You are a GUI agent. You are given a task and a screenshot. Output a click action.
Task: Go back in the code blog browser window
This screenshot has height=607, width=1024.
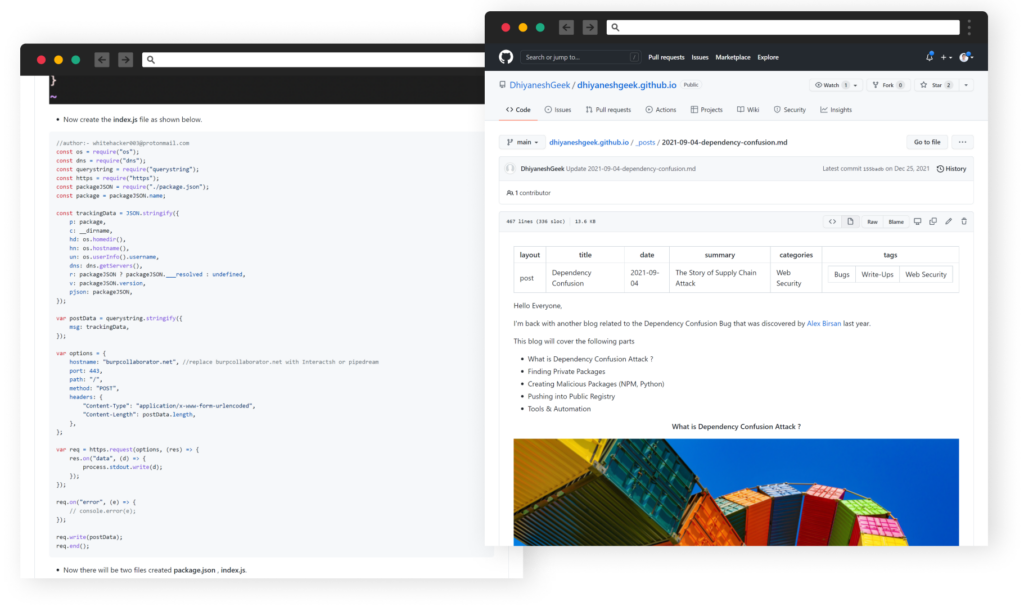[x=102, y=59]
